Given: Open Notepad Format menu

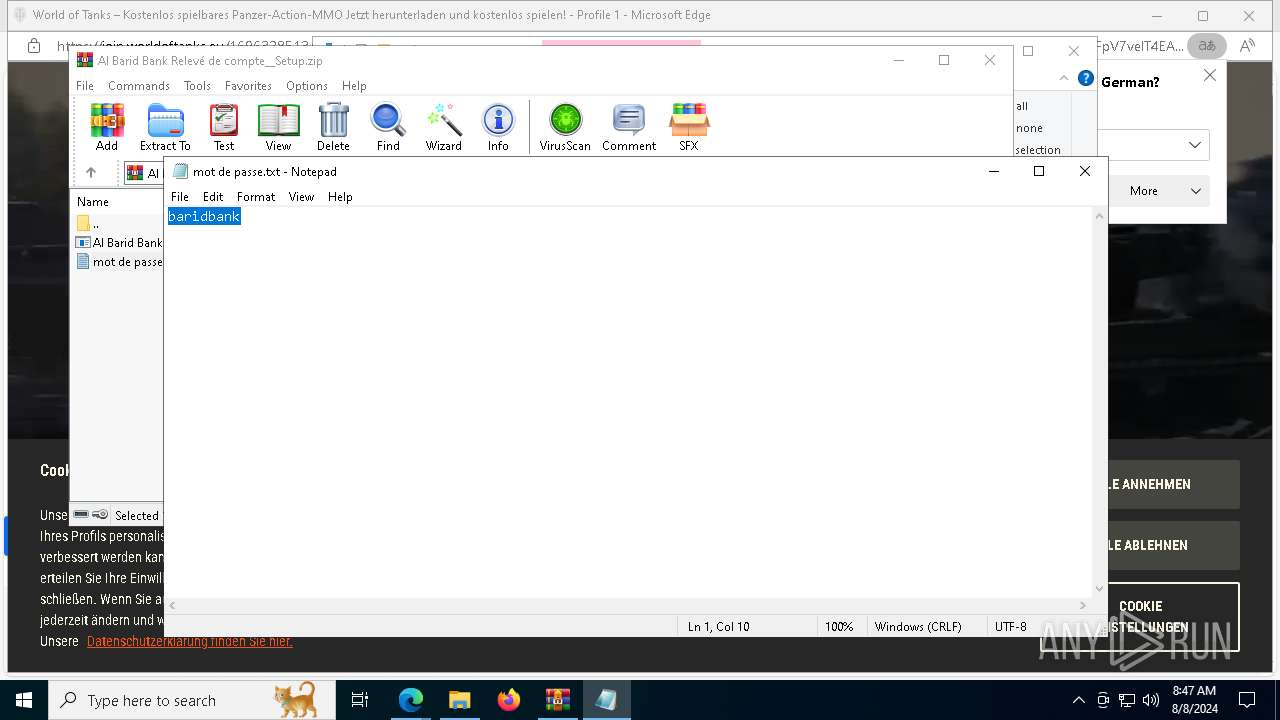Looking at the screenshot, I should click(x=256, y=197).
